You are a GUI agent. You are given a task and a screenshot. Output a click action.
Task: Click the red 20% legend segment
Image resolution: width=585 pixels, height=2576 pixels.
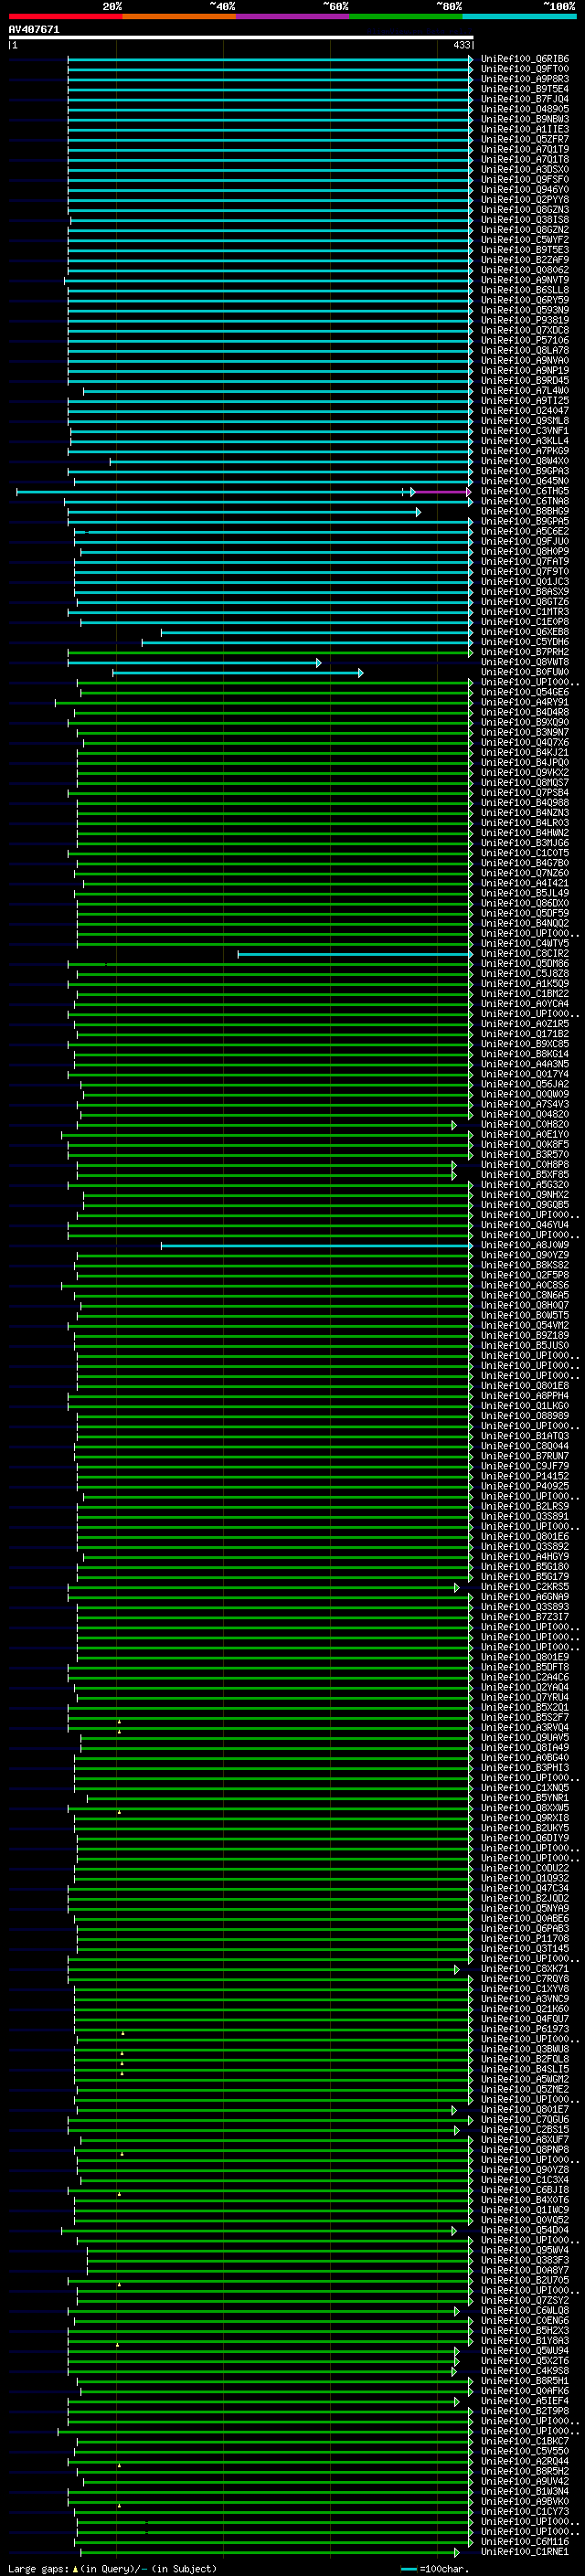[65, 16]
